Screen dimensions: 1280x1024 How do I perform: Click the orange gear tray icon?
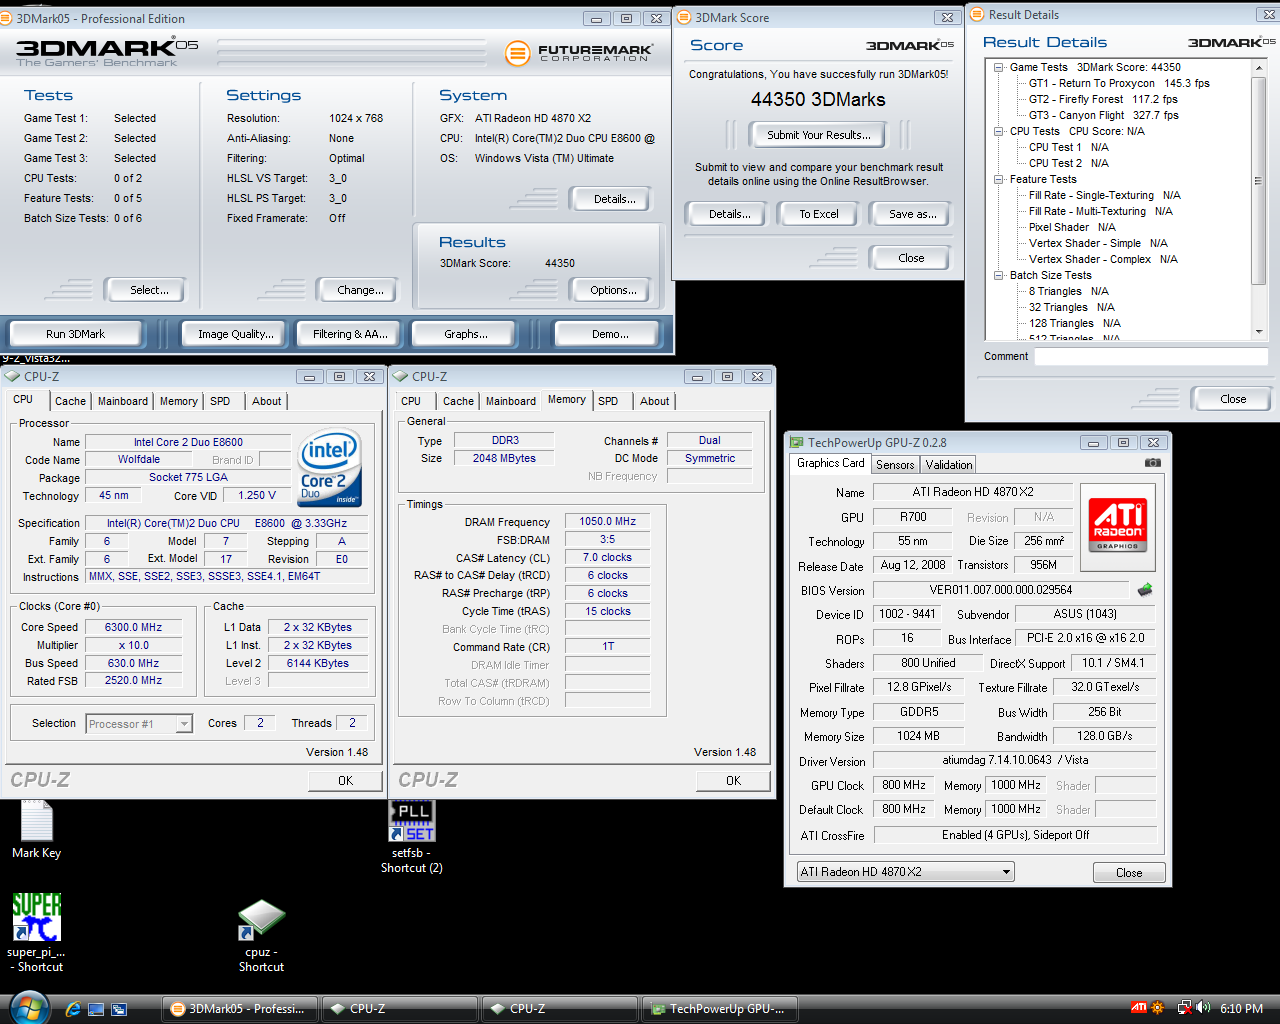1158,1008
